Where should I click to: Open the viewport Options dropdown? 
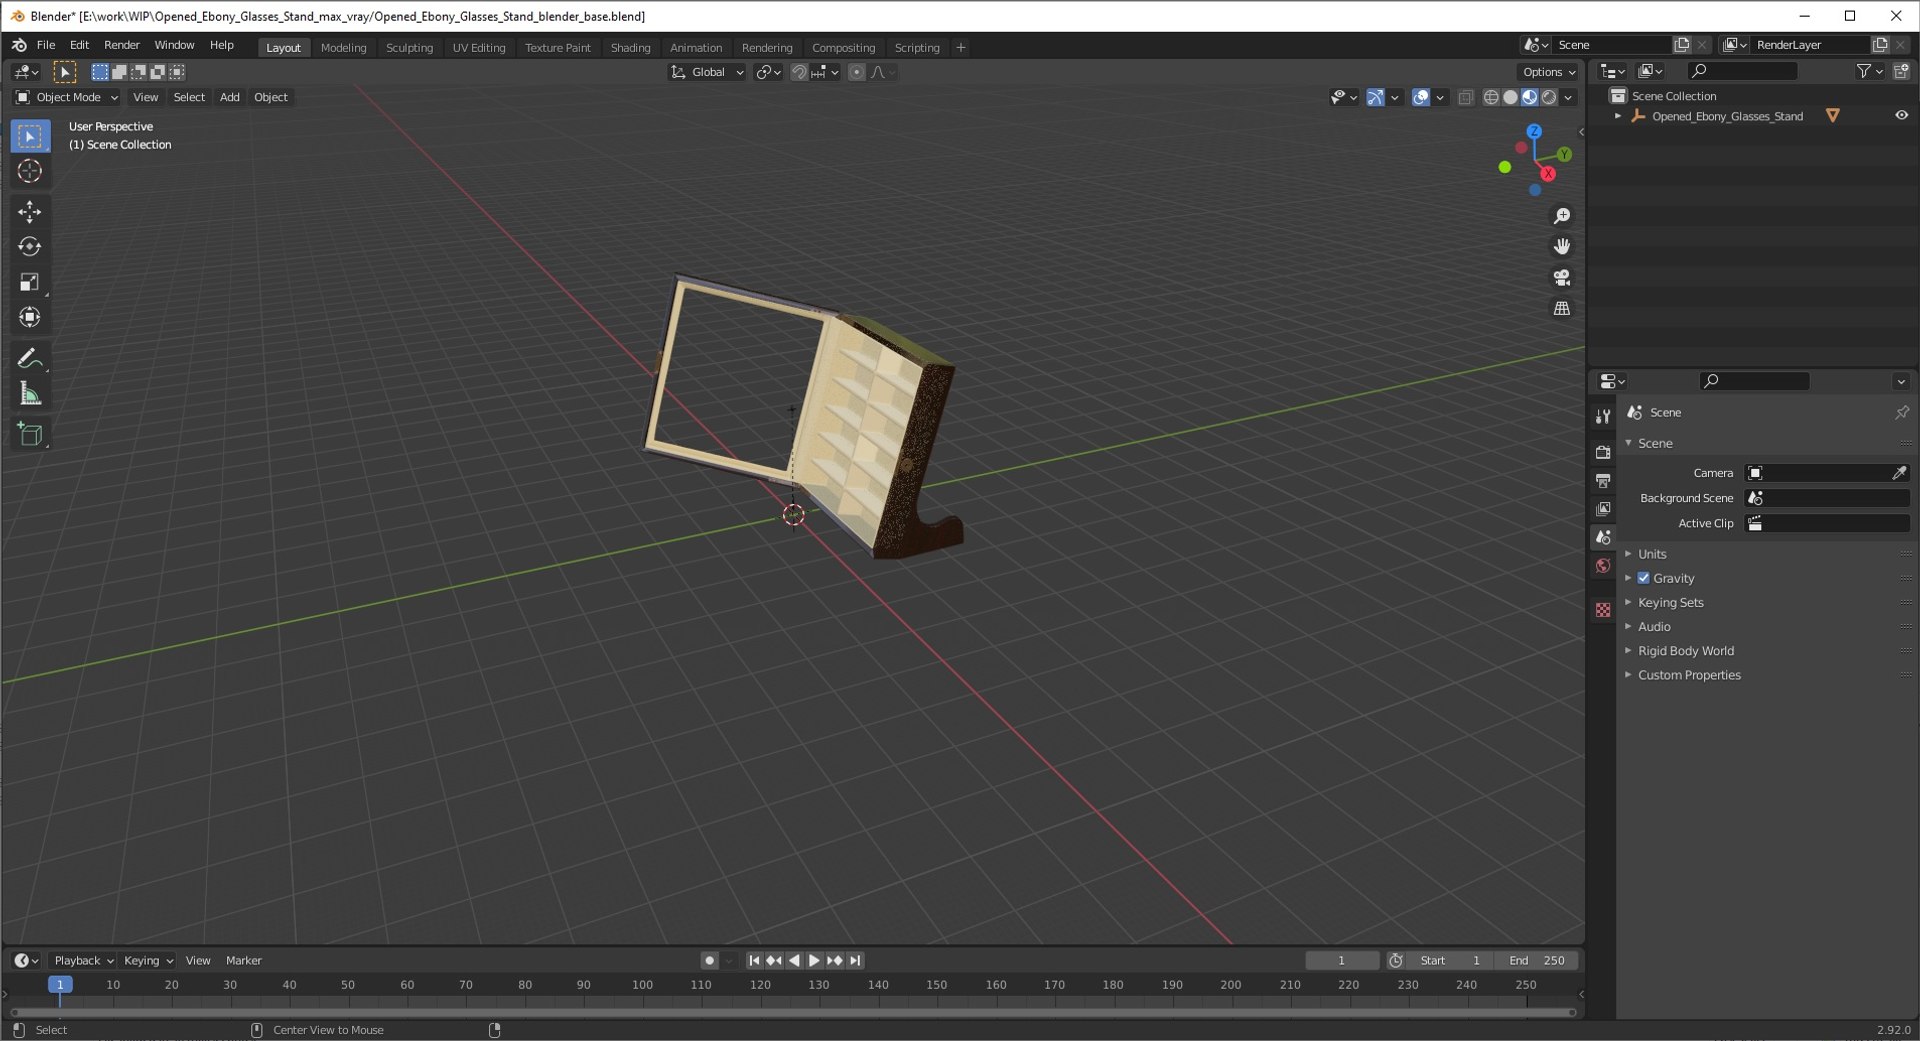point(1548,72)
